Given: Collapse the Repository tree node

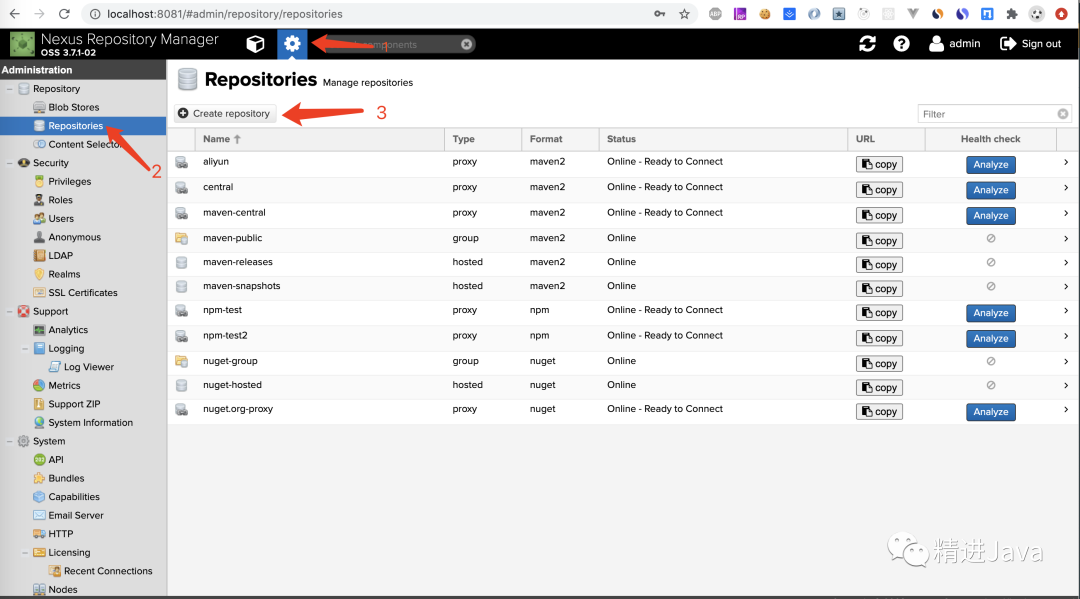Looking at the screenshot, I should [x=10, y=89].
